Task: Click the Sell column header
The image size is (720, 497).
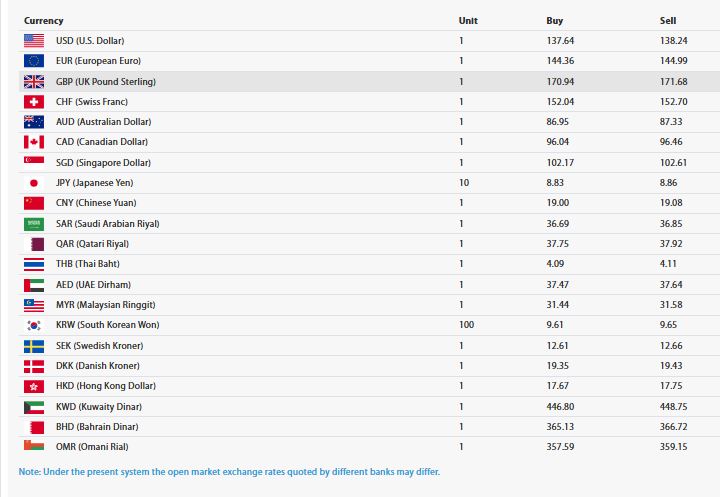Action: [668, 21]
